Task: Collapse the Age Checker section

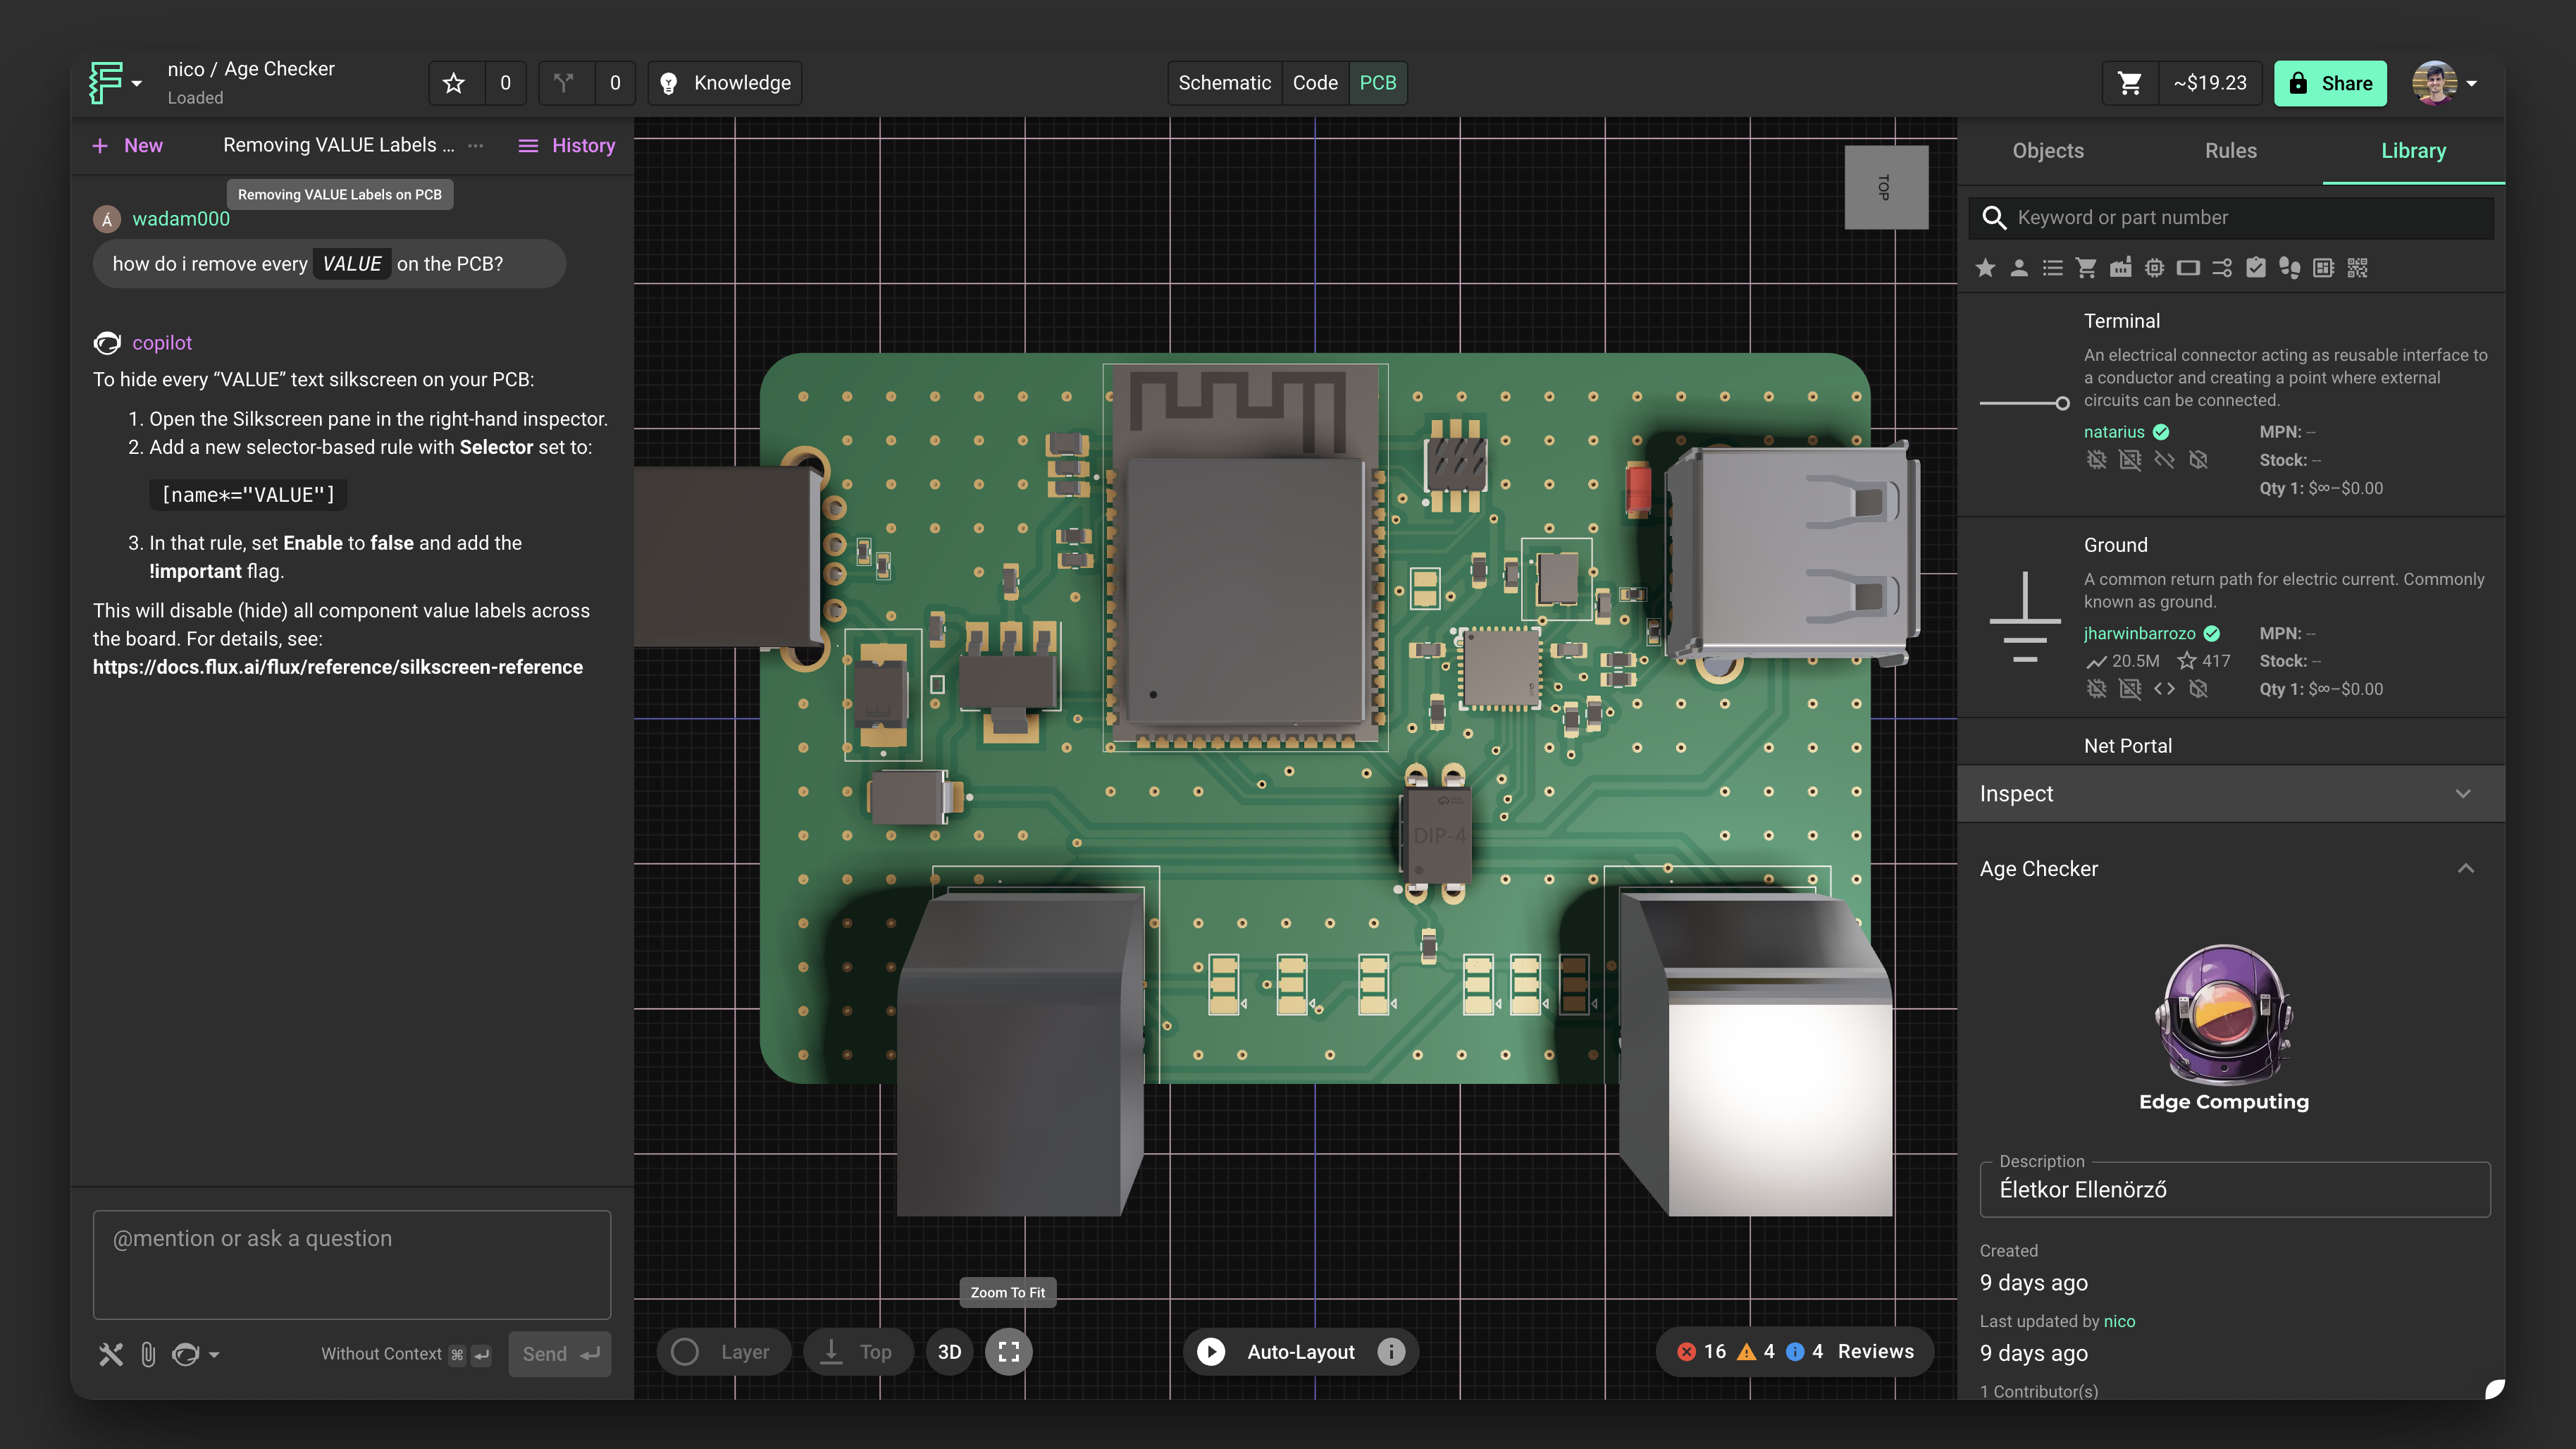Action: 2465,869
